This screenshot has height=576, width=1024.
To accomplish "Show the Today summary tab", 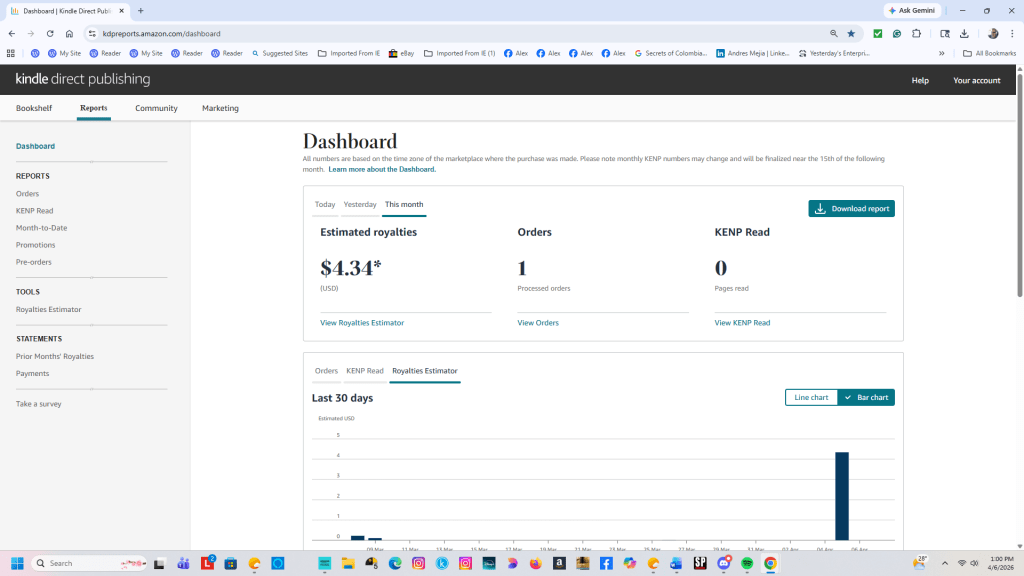I will click(325, 204).
